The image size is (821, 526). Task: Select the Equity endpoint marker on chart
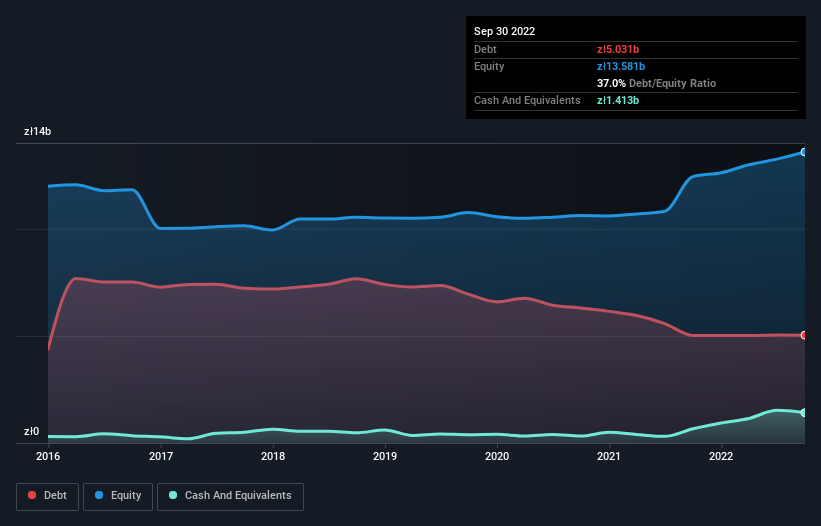(804, 152)
